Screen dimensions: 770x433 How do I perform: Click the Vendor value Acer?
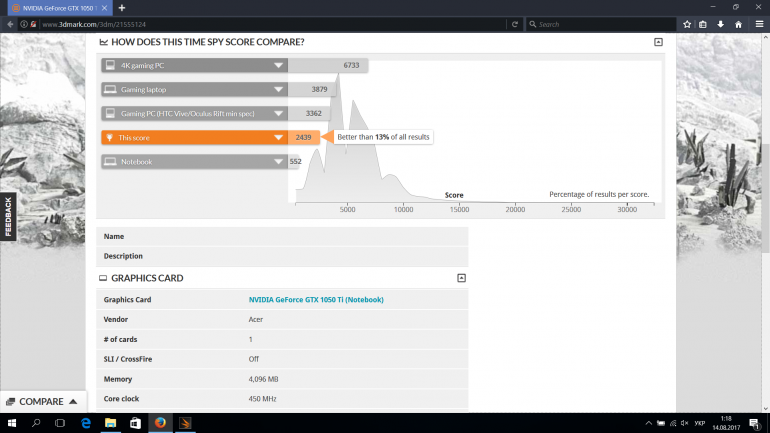255,319
